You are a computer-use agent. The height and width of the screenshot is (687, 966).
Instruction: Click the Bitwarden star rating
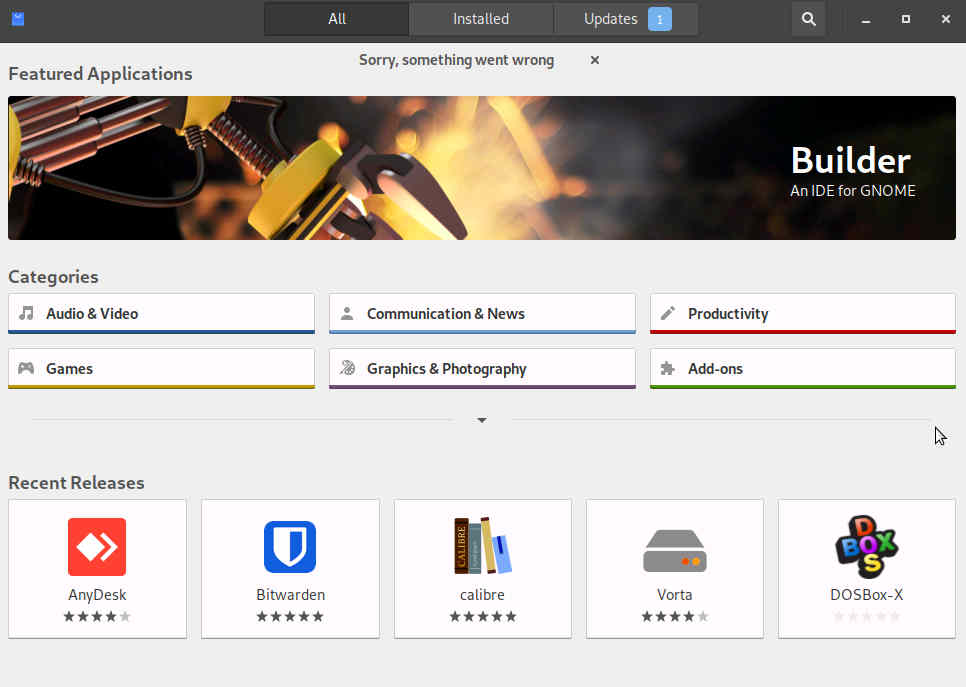coord(290,616)
